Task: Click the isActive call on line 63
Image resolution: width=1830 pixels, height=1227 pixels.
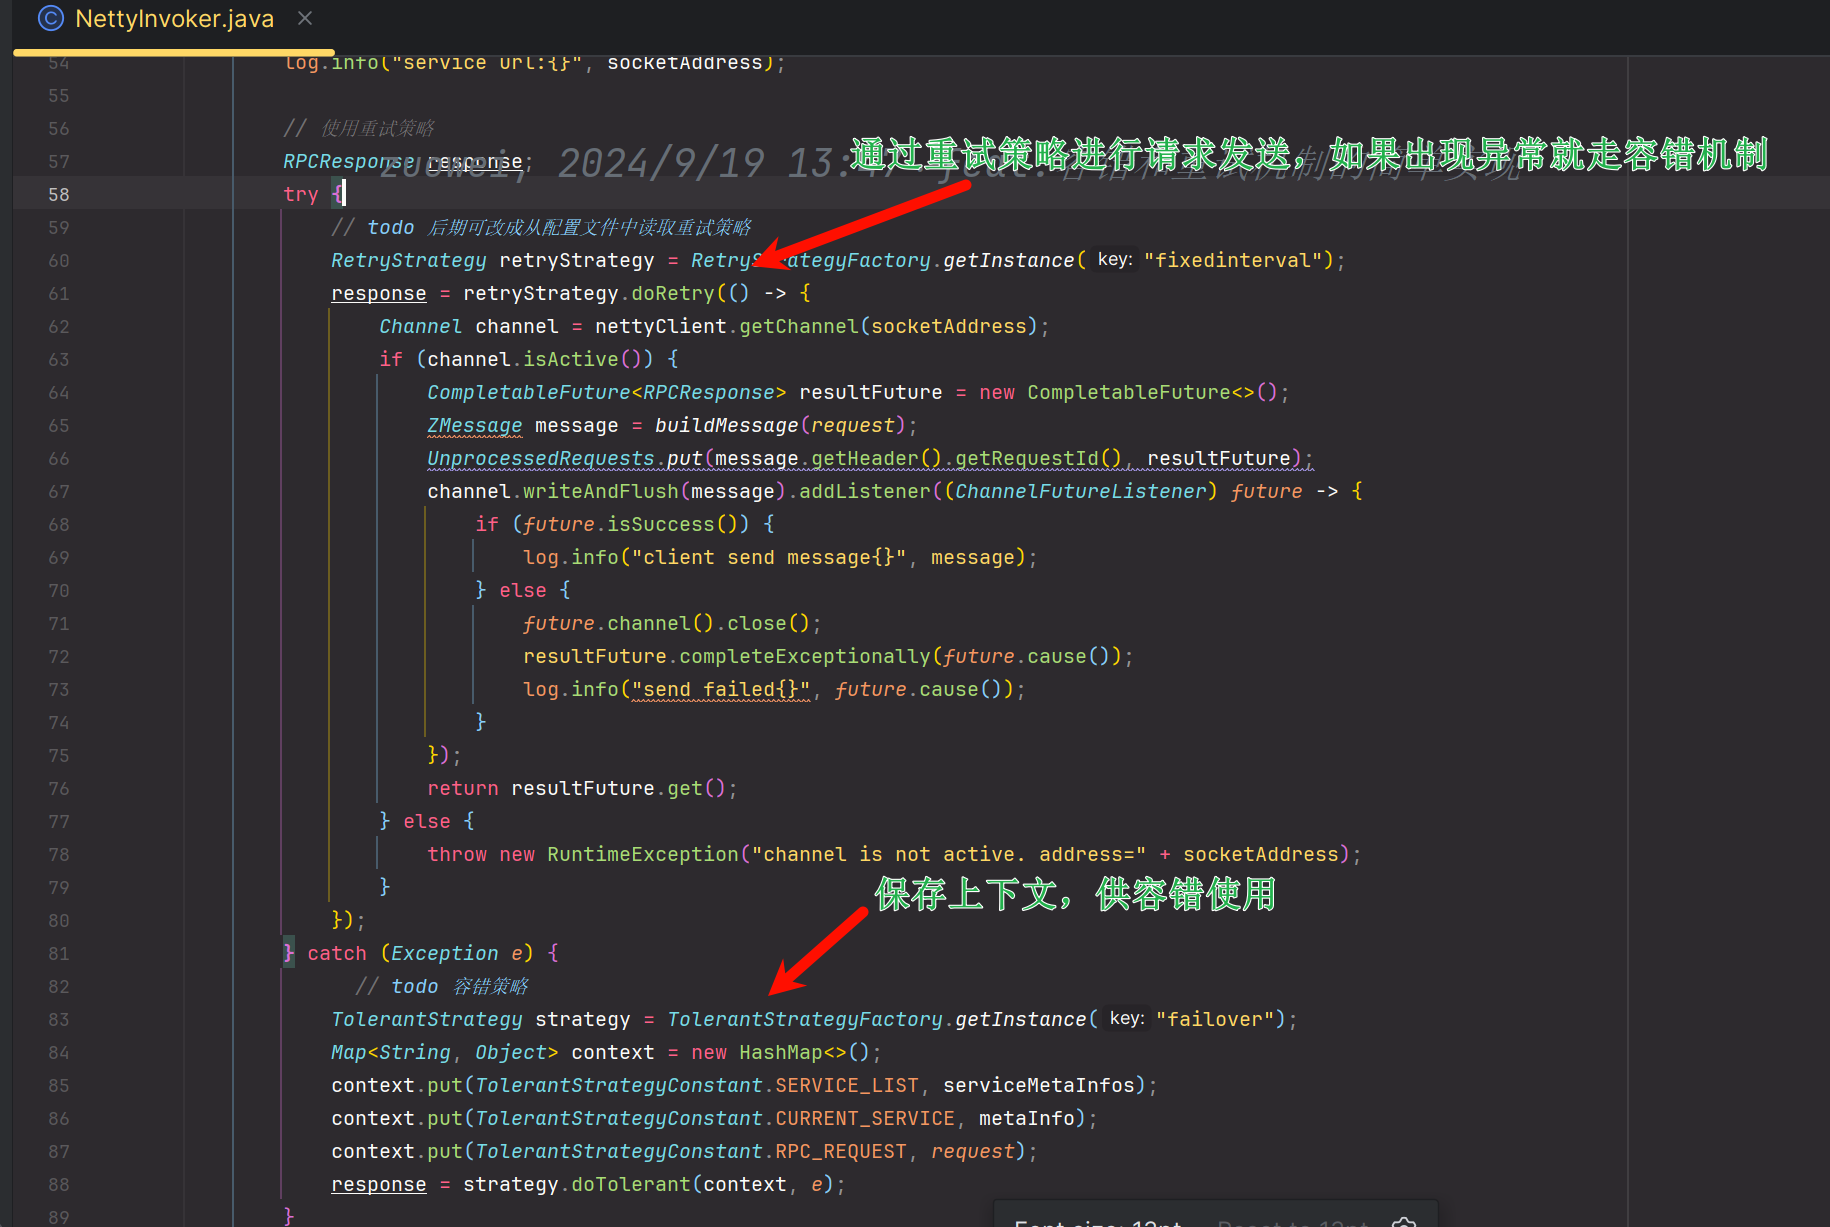Action: point(570,359)
